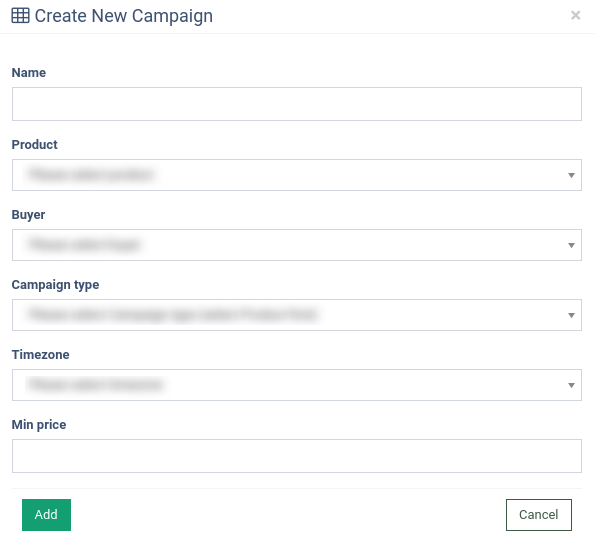The width and height of the screenshot is (595, 553).
Task: Click the Campaign type dropdown arrow
Action: pos(571,315)
